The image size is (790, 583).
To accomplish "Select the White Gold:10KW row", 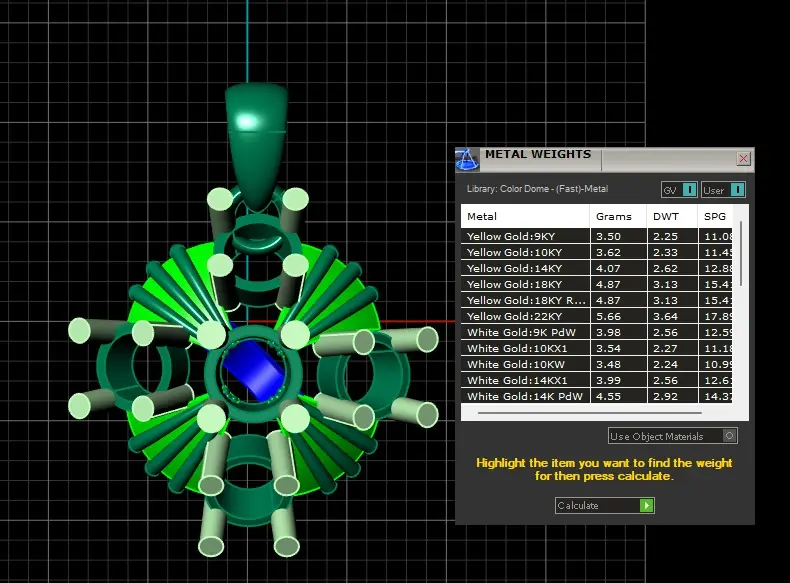I will (597, 364).
